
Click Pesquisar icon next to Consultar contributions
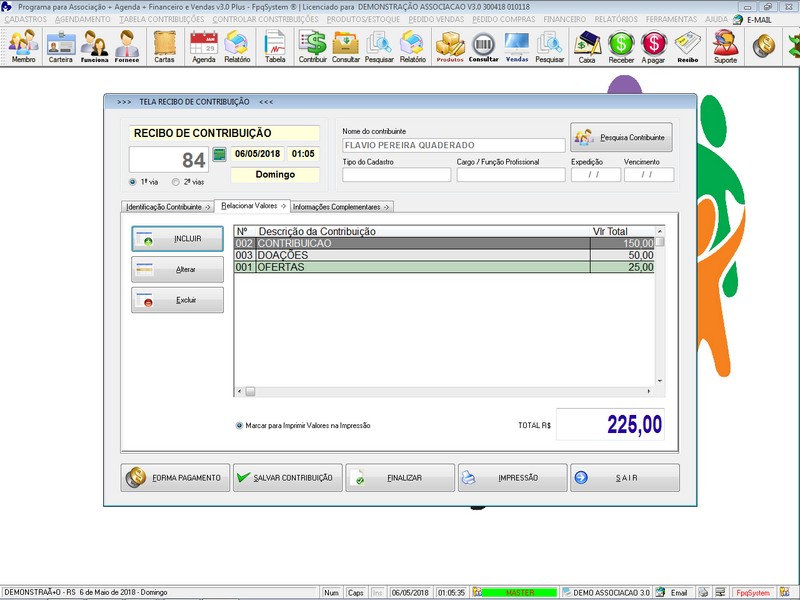pyautogui.click(x=379, y=46)
